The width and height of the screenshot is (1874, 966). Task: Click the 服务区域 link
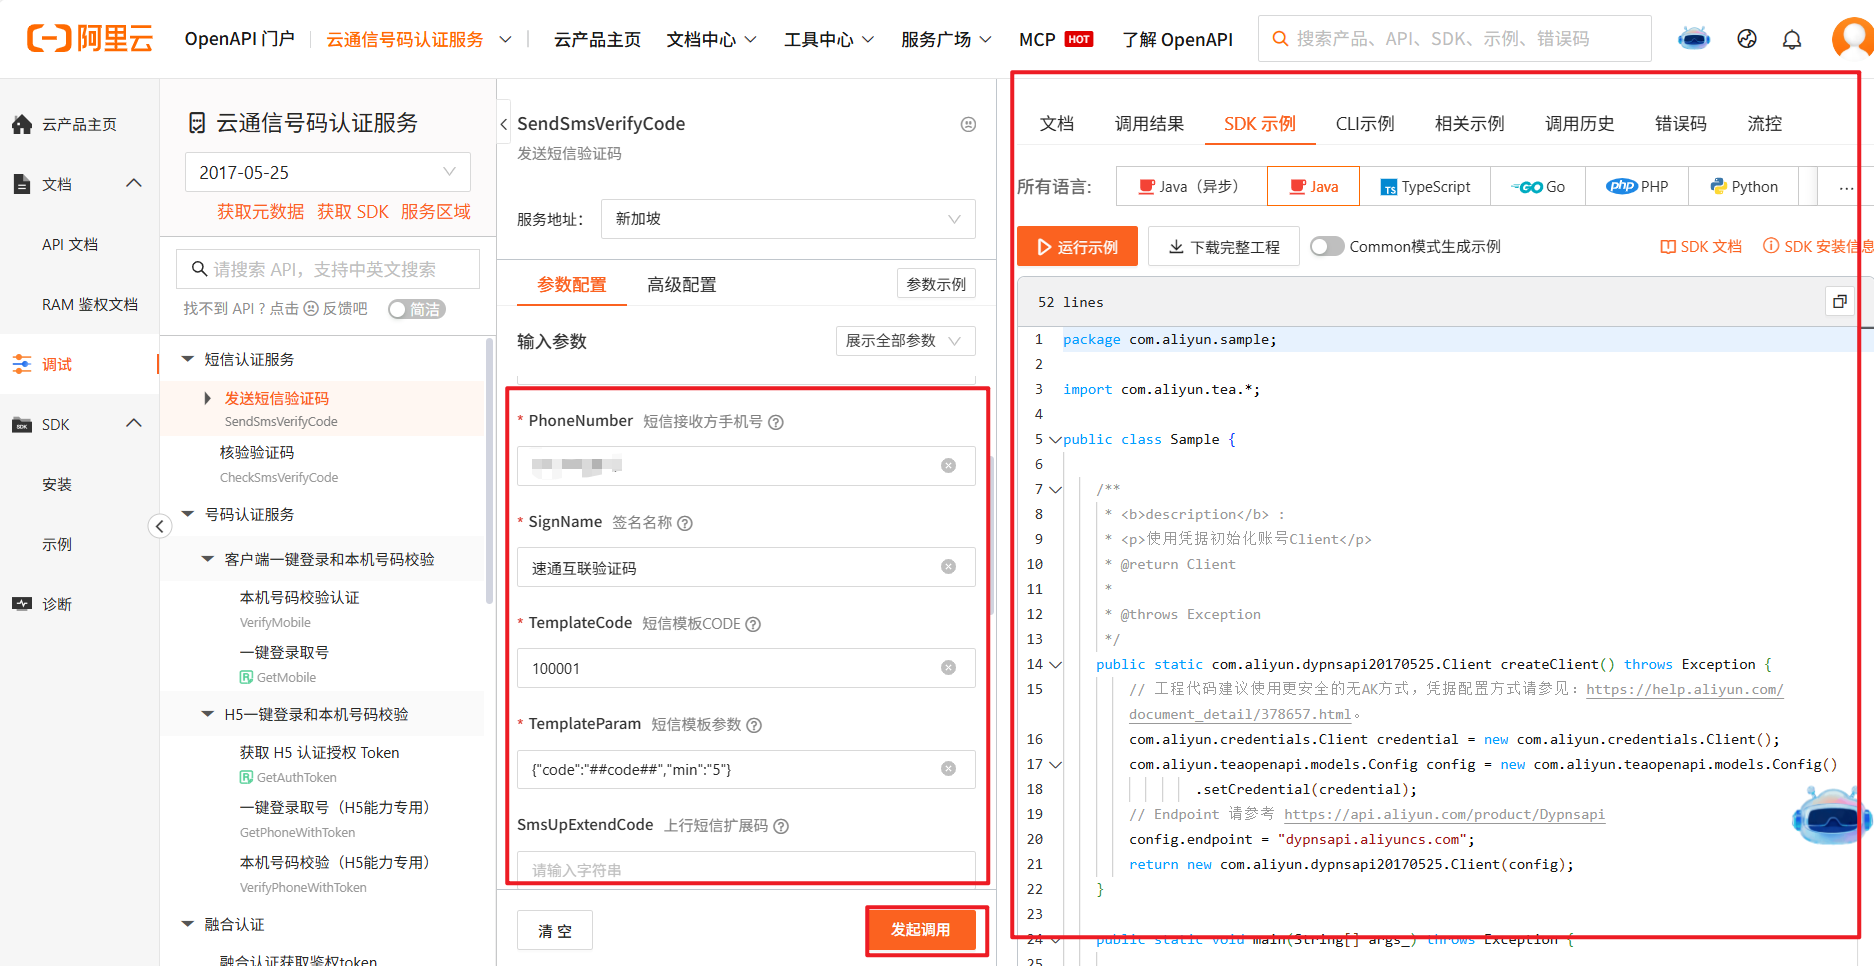coord(436,212)
